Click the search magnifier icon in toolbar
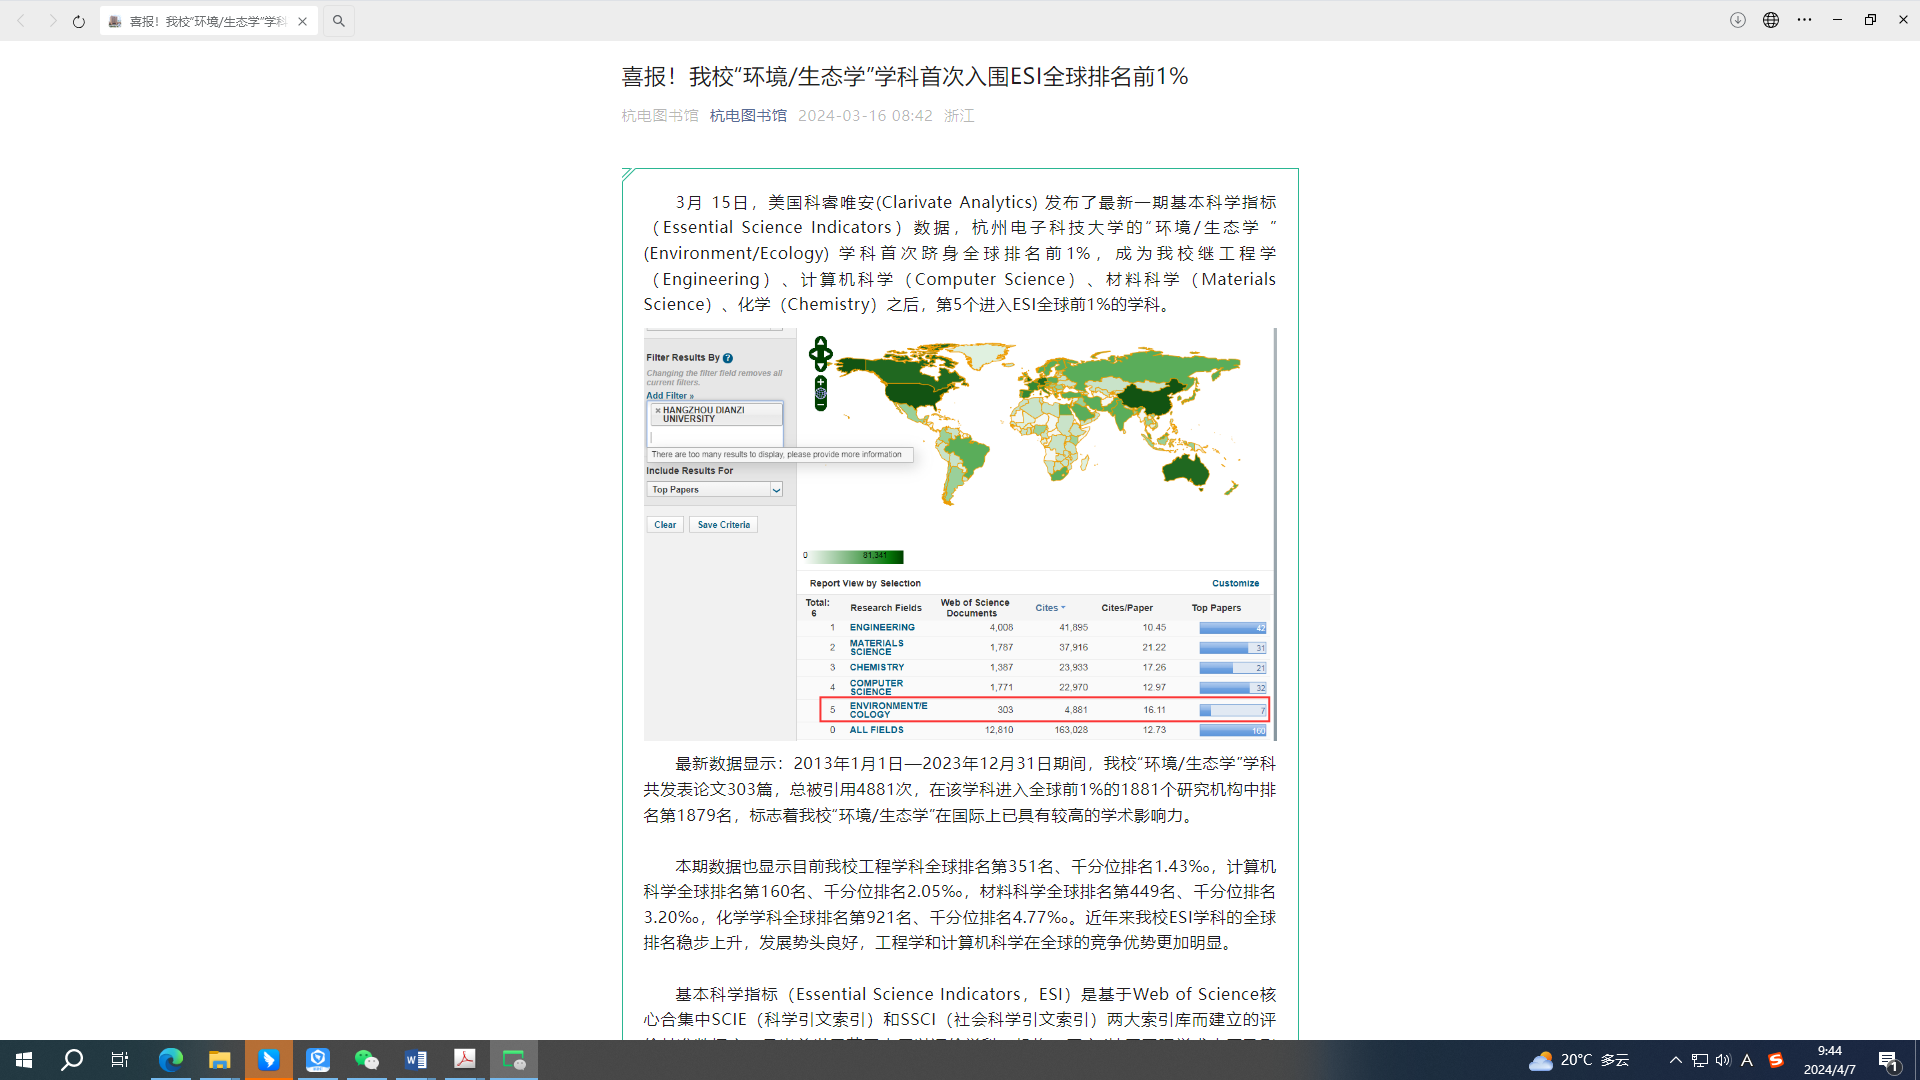Viewport: 1920px width, 1080px height. point(339,21)
